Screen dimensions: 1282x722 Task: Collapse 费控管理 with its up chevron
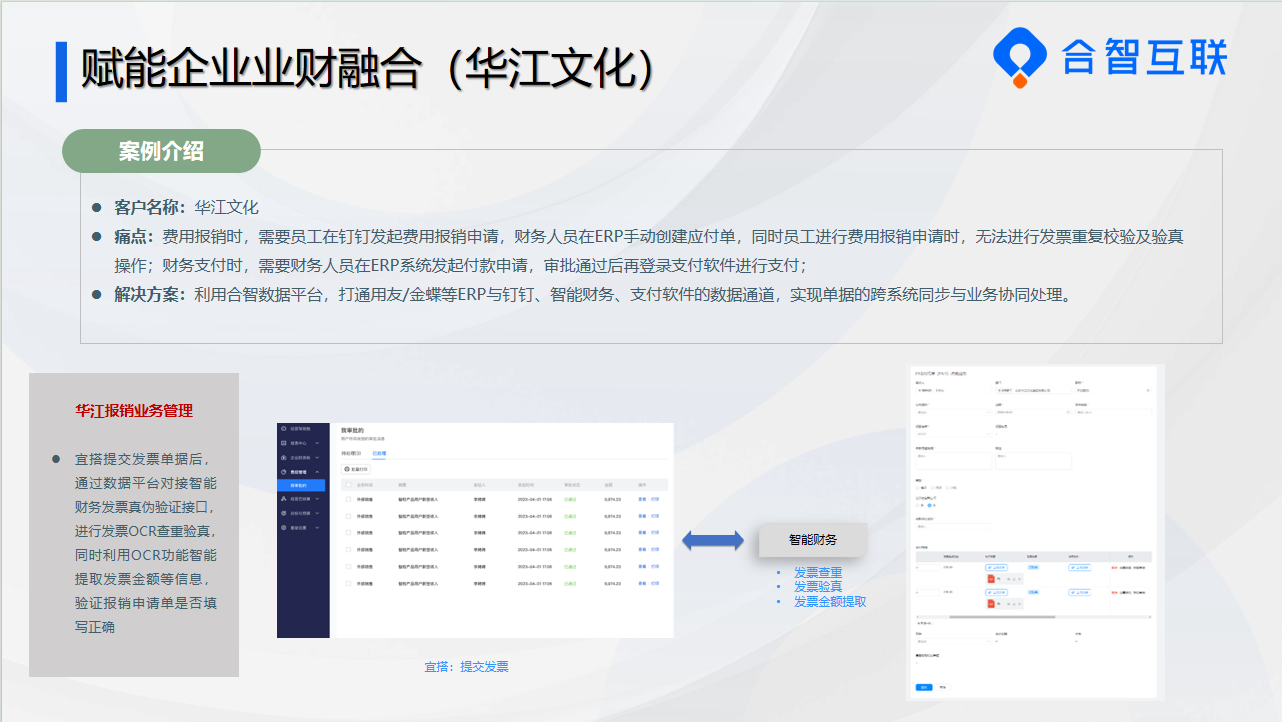(x=317, y=472)
